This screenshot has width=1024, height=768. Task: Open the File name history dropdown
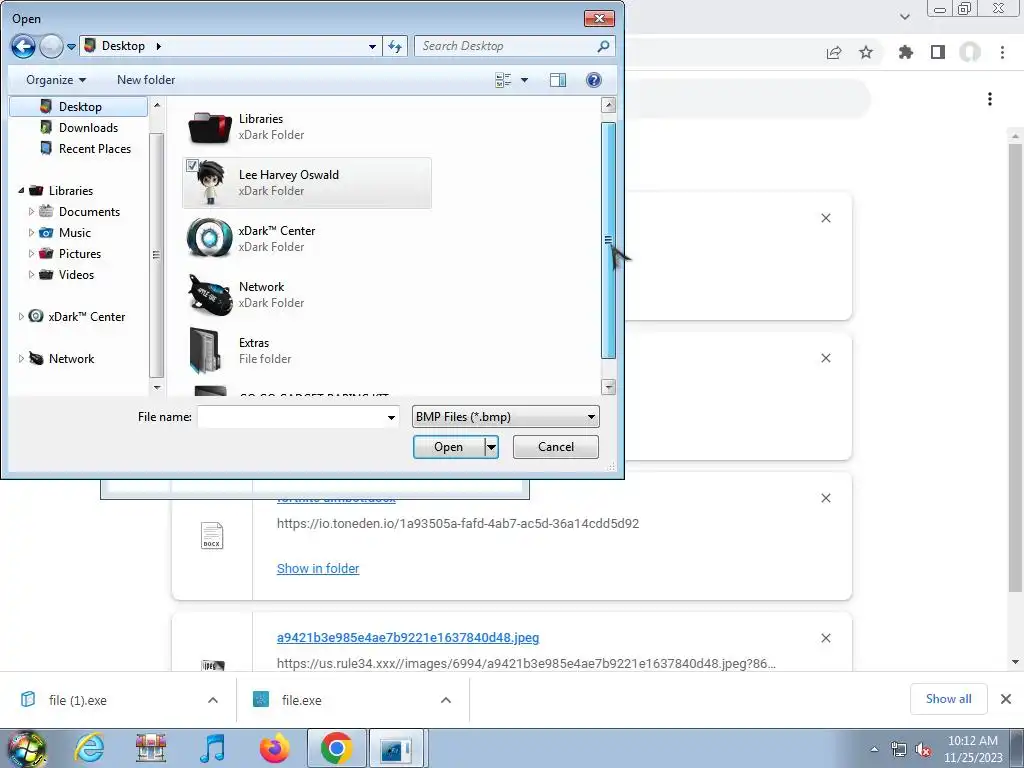(391, 417)
